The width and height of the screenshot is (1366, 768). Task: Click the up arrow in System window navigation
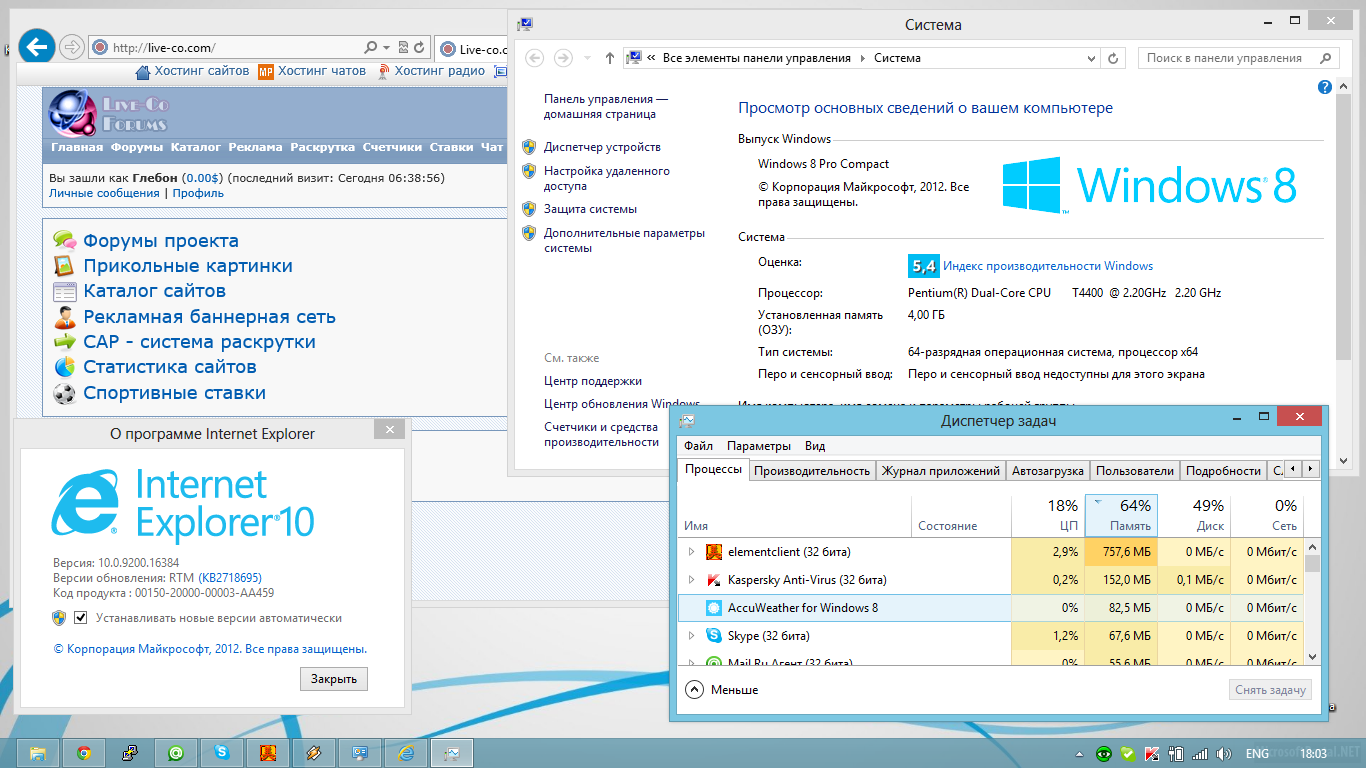610,58
